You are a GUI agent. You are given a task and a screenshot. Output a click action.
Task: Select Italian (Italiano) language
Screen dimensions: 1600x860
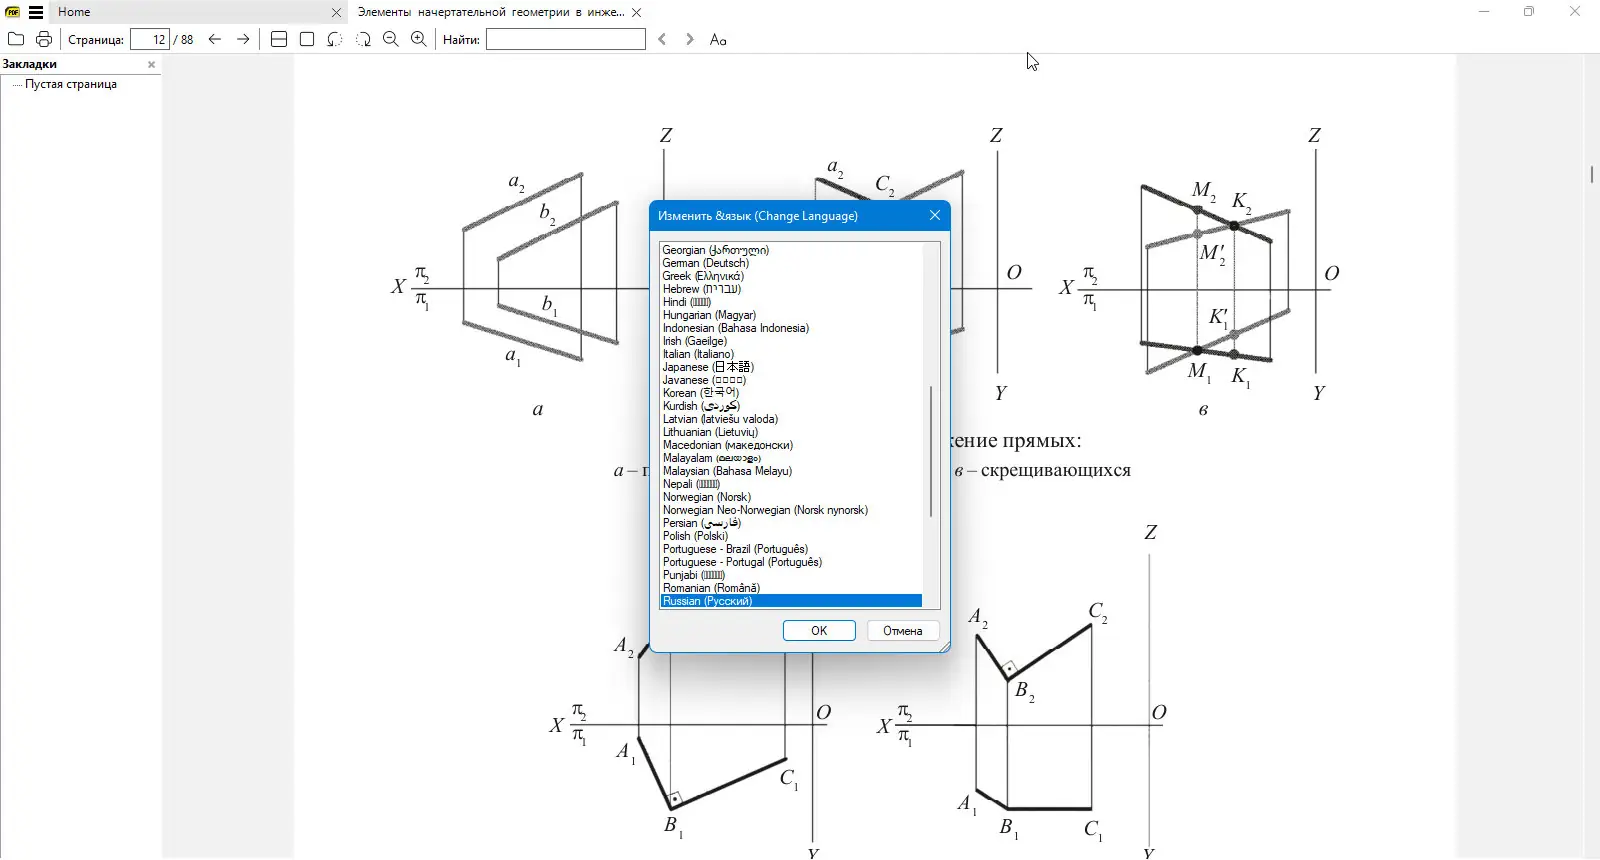[x=791, y=354]
